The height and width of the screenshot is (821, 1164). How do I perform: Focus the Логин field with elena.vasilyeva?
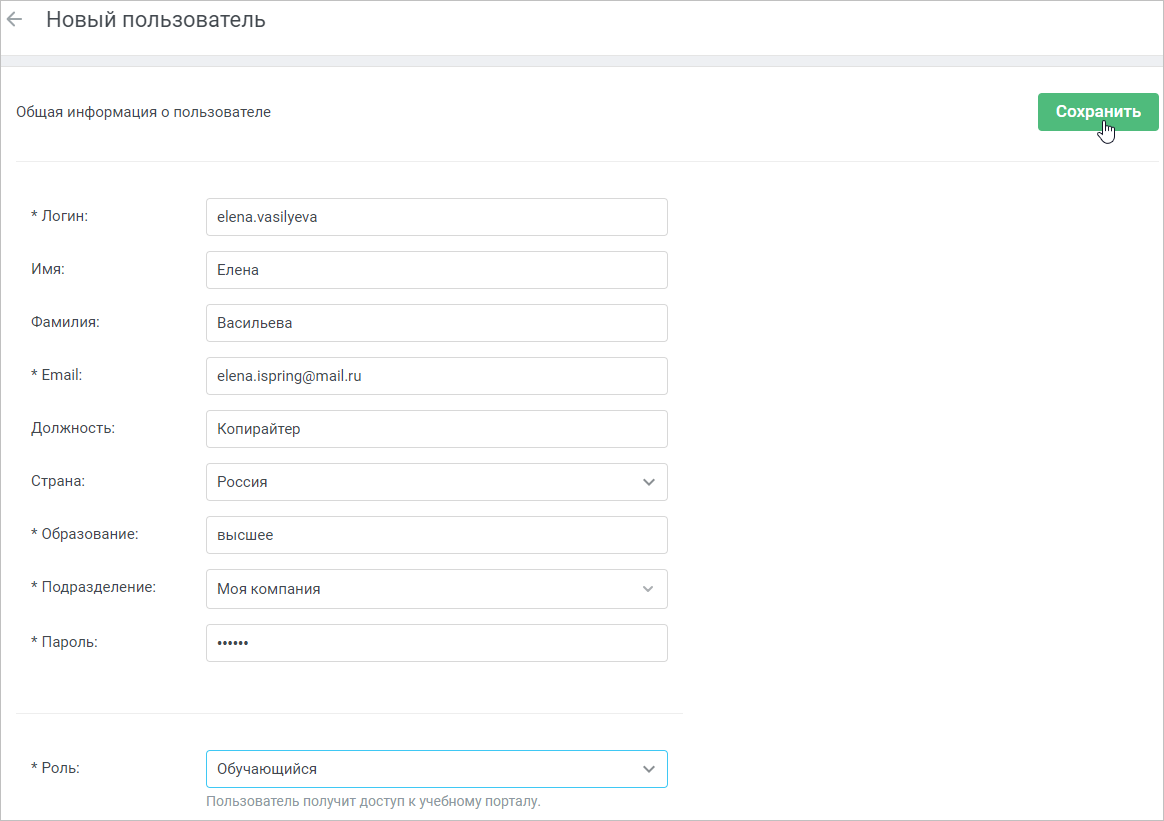[x=436, y=217]
